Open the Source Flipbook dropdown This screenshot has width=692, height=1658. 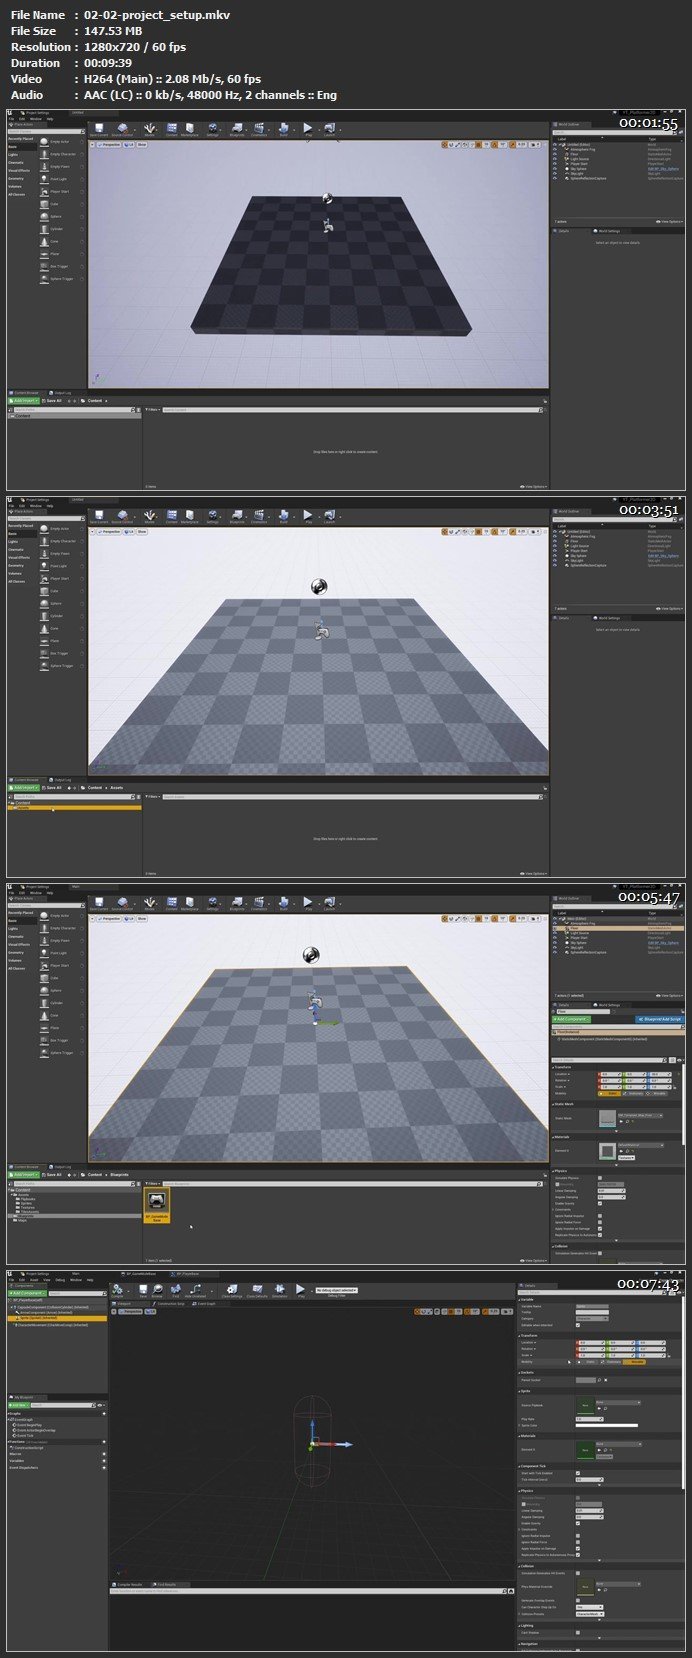(x=618, y=1403)
